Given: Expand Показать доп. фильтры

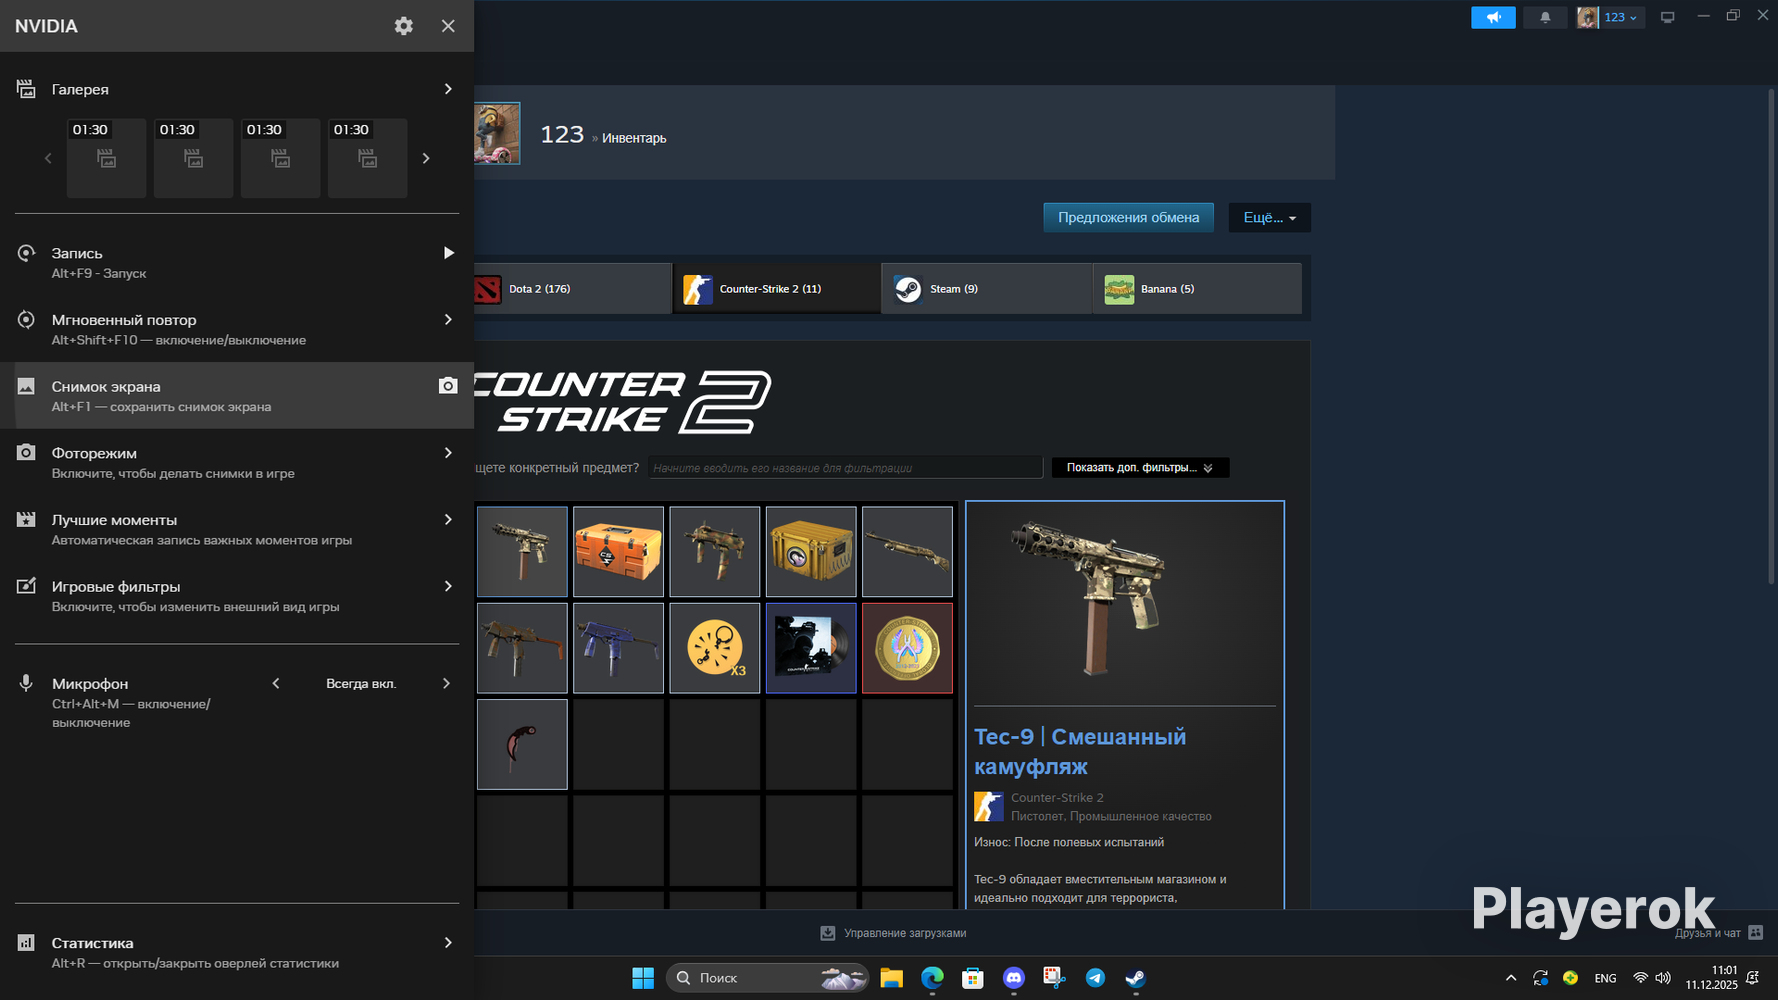Looking at the screenshot, I should coord(1140,468).
